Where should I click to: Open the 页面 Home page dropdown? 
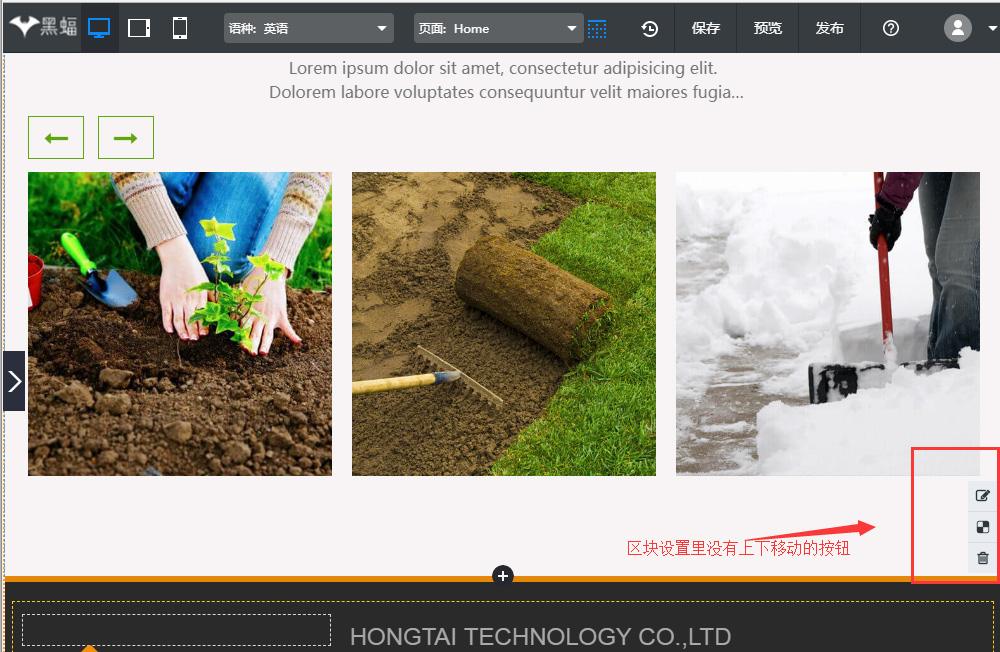497,28
